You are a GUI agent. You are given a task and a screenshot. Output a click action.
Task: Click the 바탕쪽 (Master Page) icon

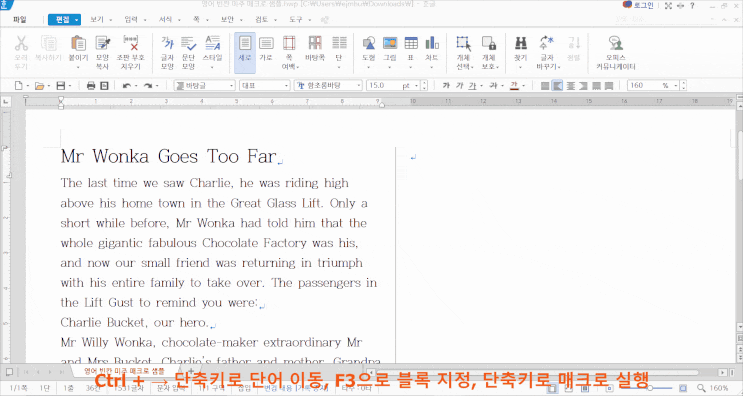(315, 44)
